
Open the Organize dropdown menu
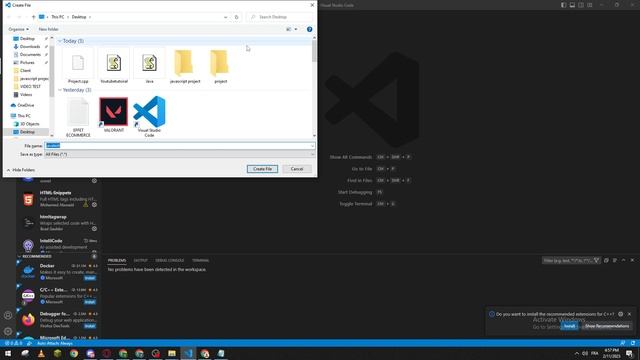pyautogui.click(x=18, y=29)
